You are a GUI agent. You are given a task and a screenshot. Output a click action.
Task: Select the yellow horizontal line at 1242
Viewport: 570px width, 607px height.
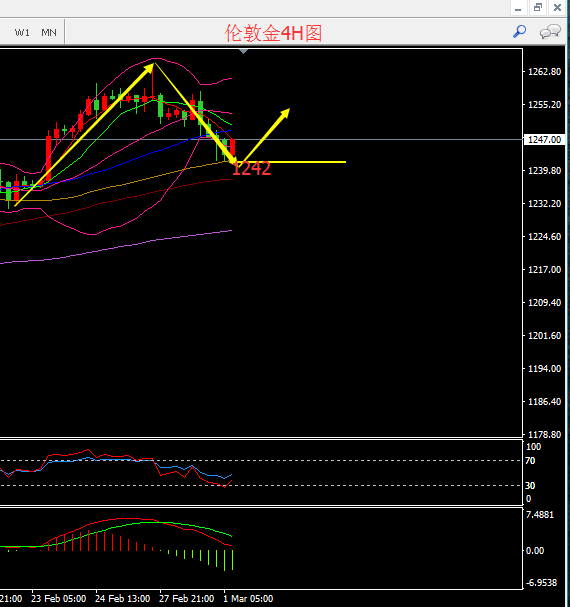coord(292,162)
